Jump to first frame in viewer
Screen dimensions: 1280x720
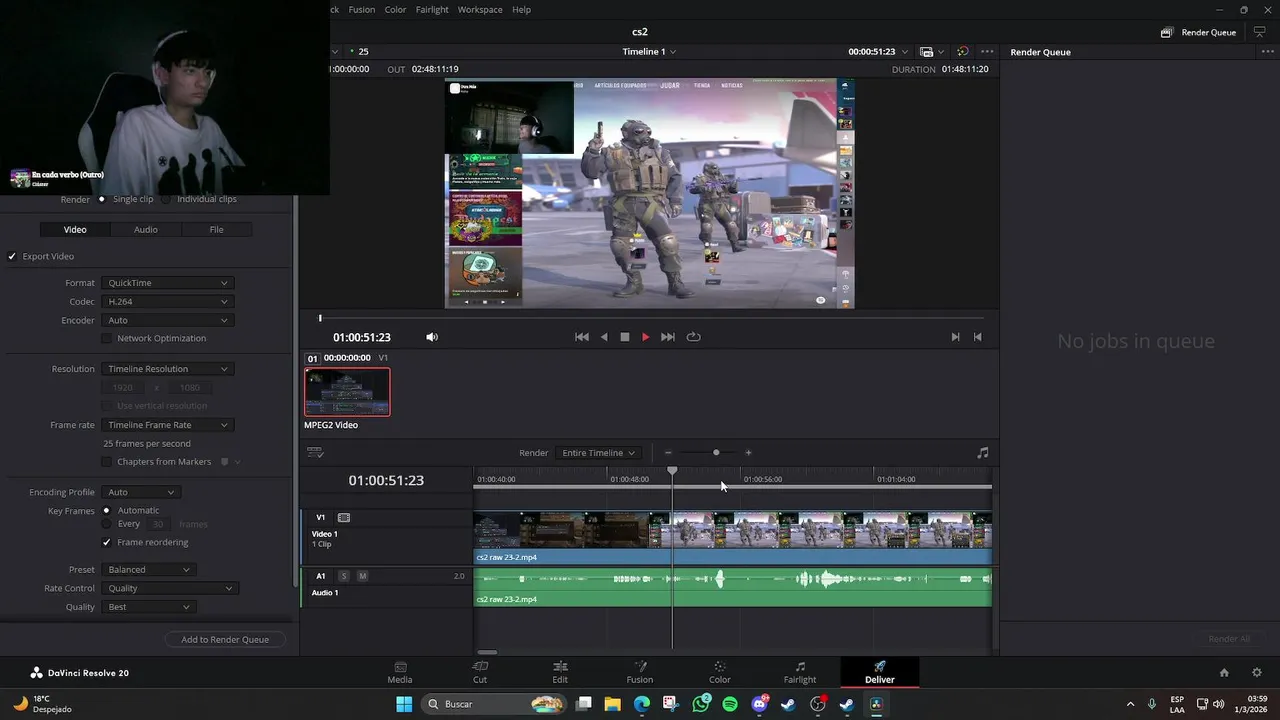click(582, 337)
